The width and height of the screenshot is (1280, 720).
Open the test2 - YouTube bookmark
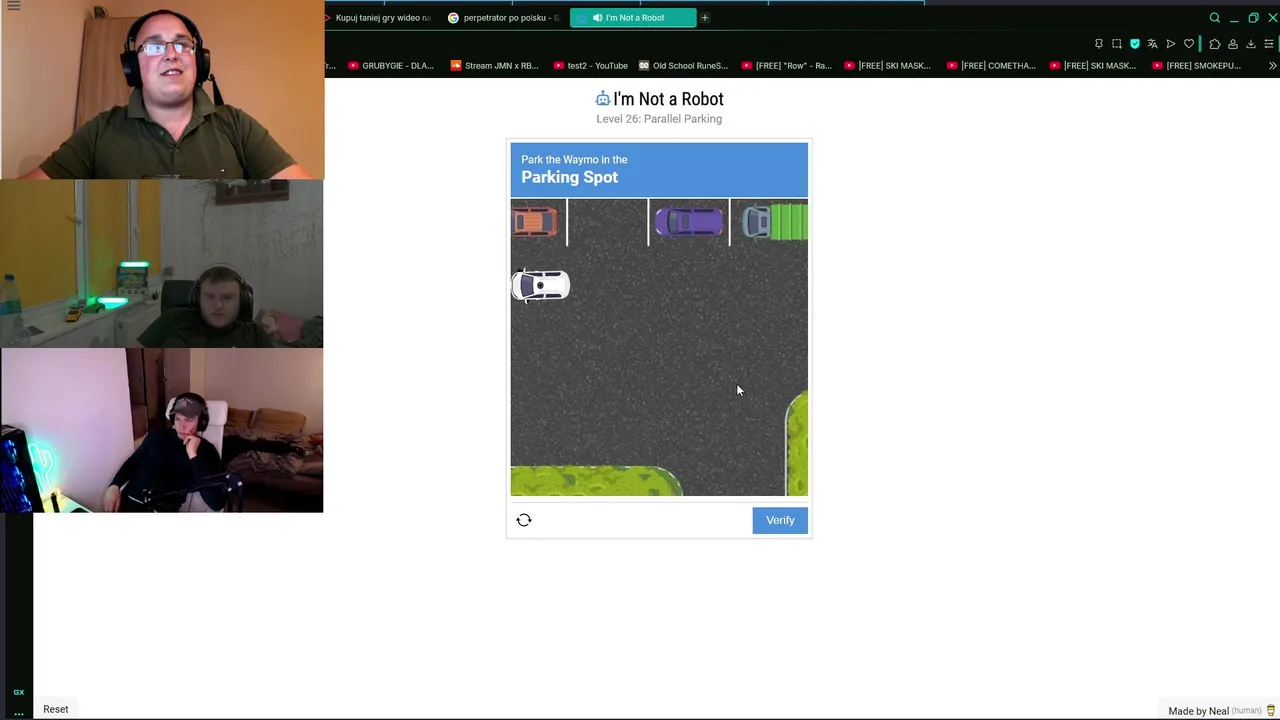pyautogui.click(x=590, y=65)
